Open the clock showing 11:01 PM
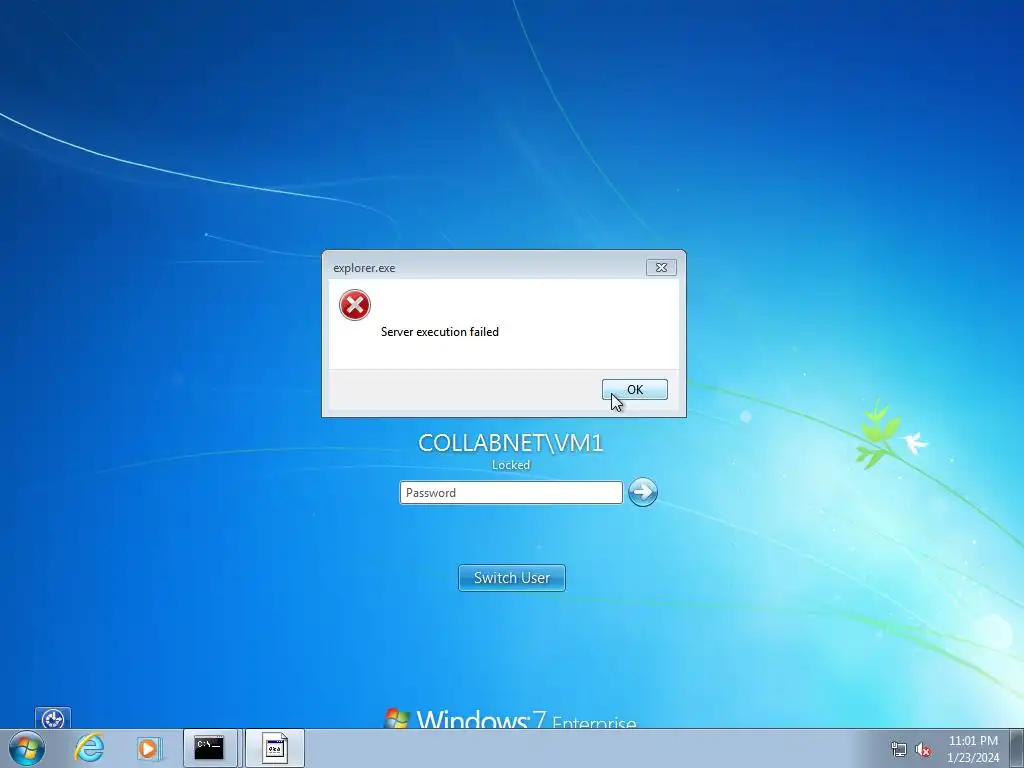Viewport: 1024px width, 768px height. pos(973,748)
